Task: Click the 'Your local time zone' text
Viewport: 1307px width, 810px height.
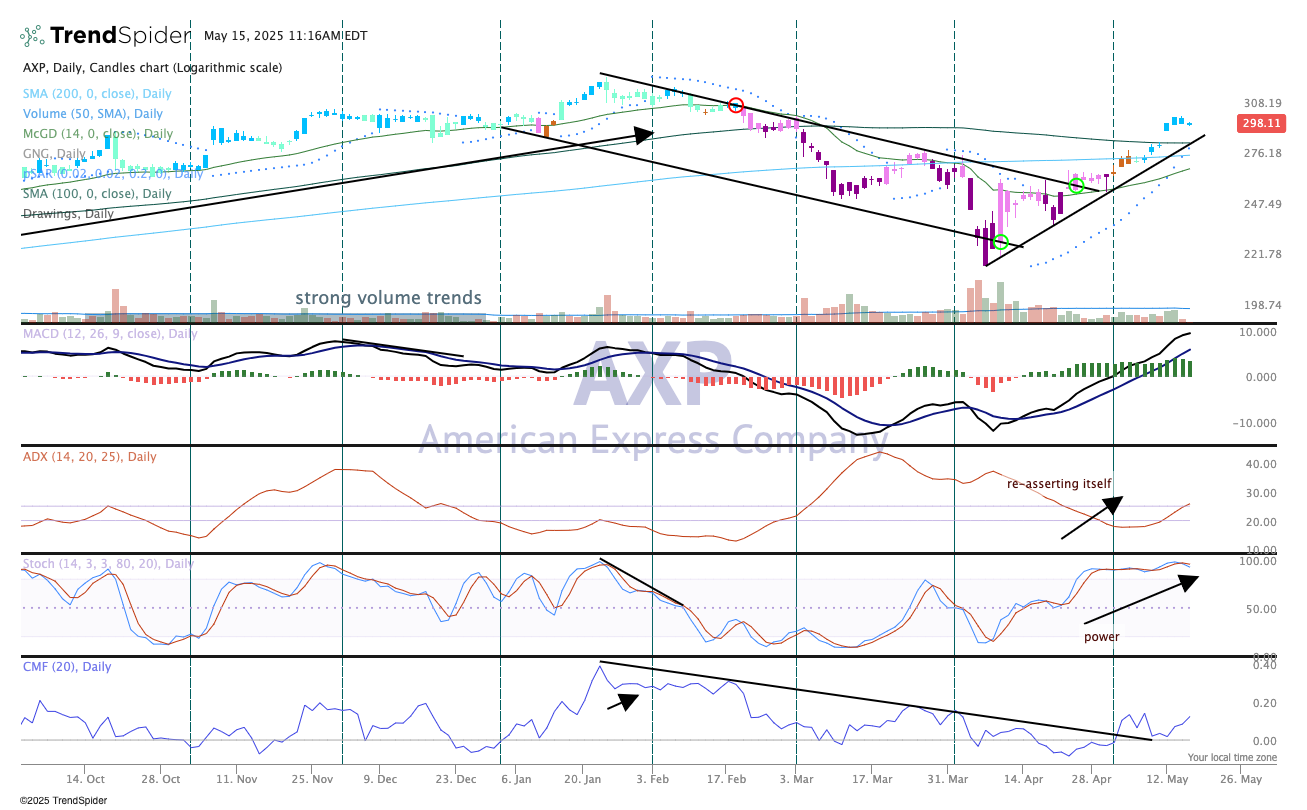Action: click(x=1232, y=758)
